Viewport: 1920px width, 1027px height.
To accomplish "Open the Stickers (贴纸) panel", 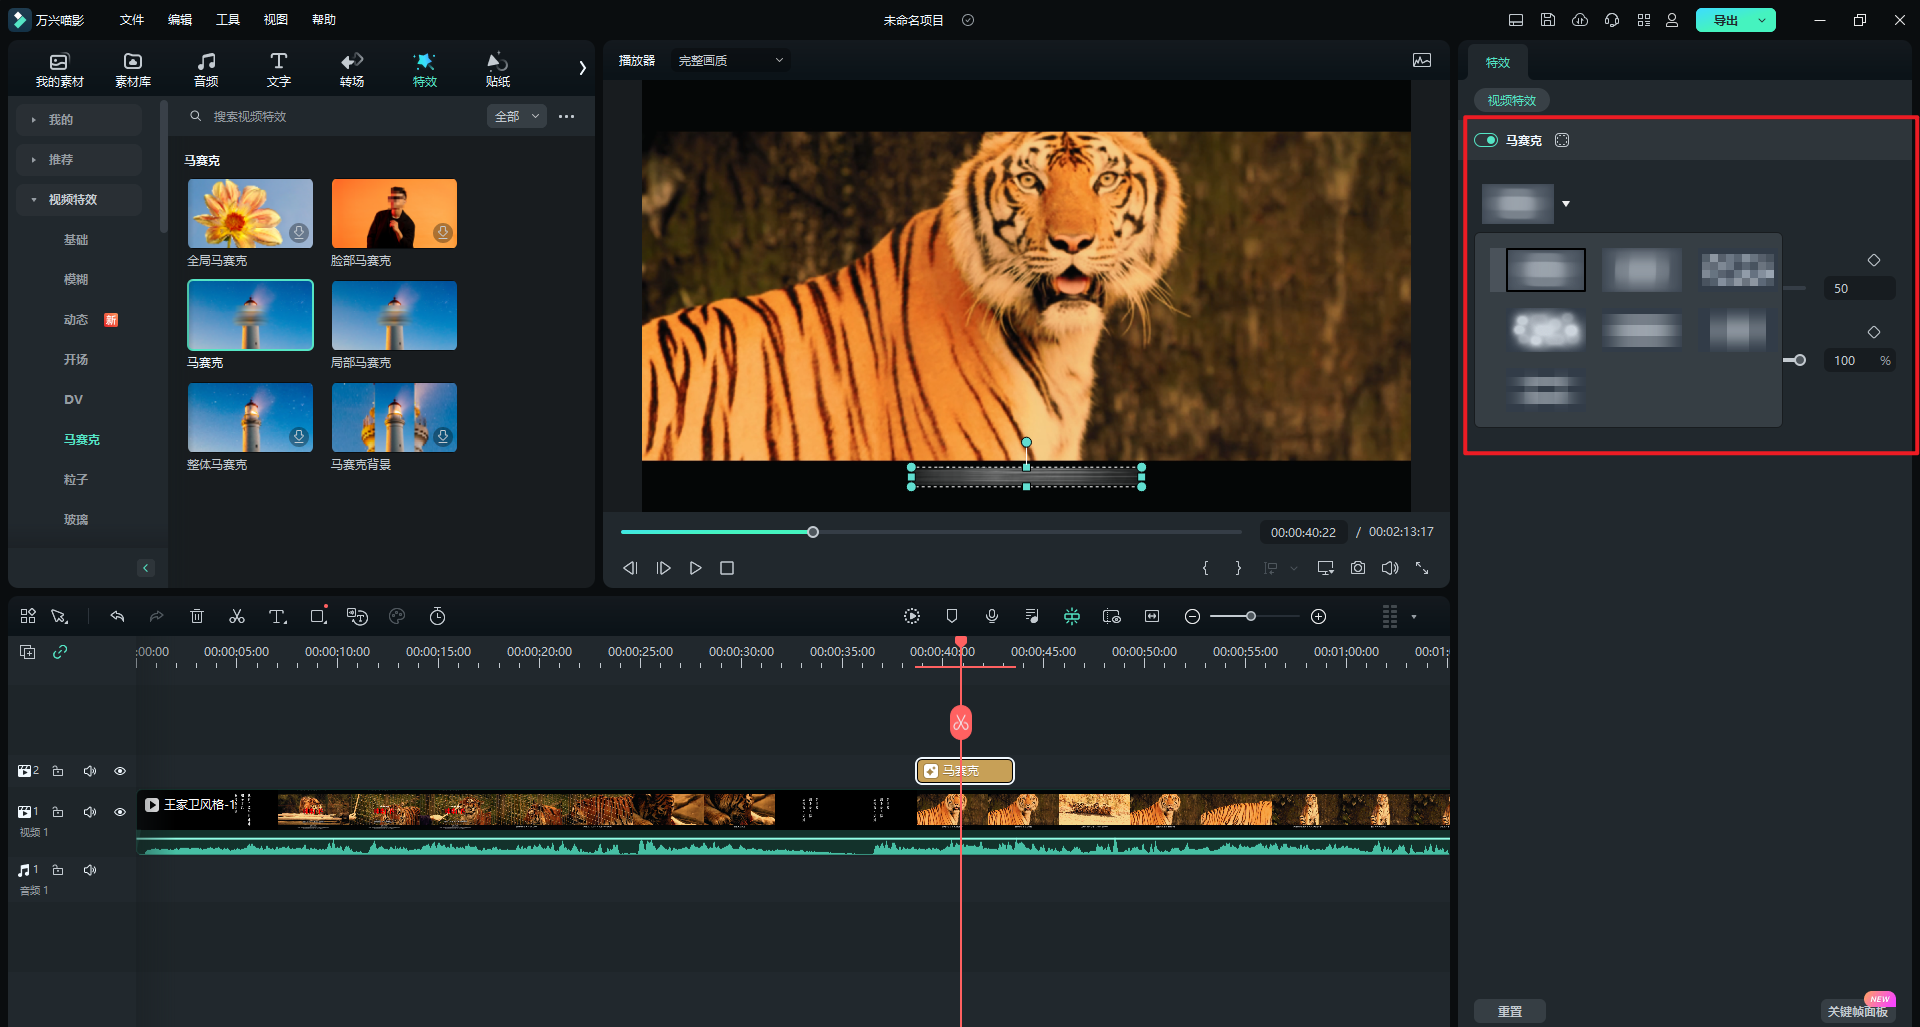I will pyautogui.click(x=497, y=69).
